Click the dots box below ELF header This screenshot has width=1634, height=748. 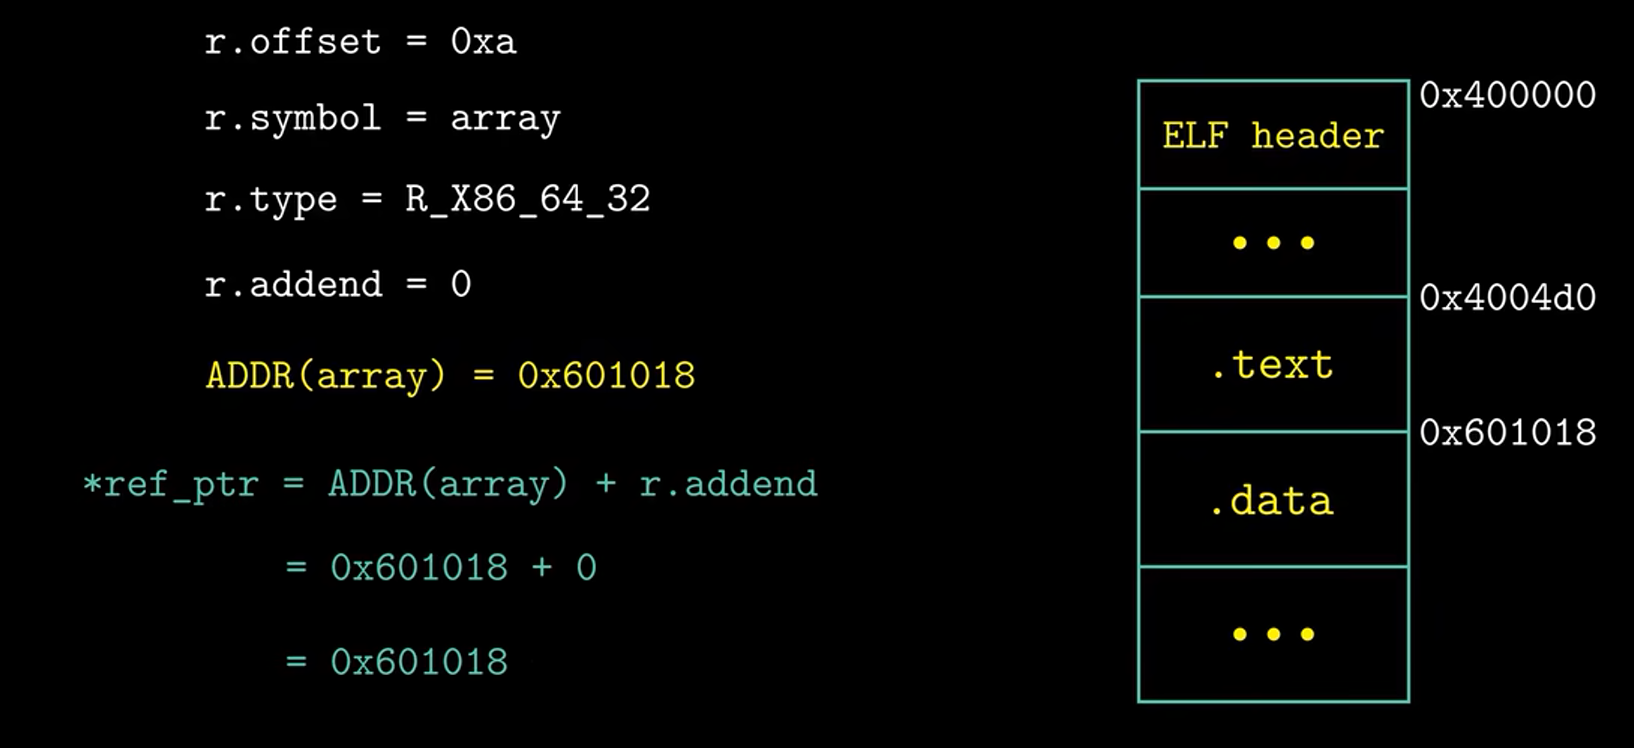click(1273, 243)
